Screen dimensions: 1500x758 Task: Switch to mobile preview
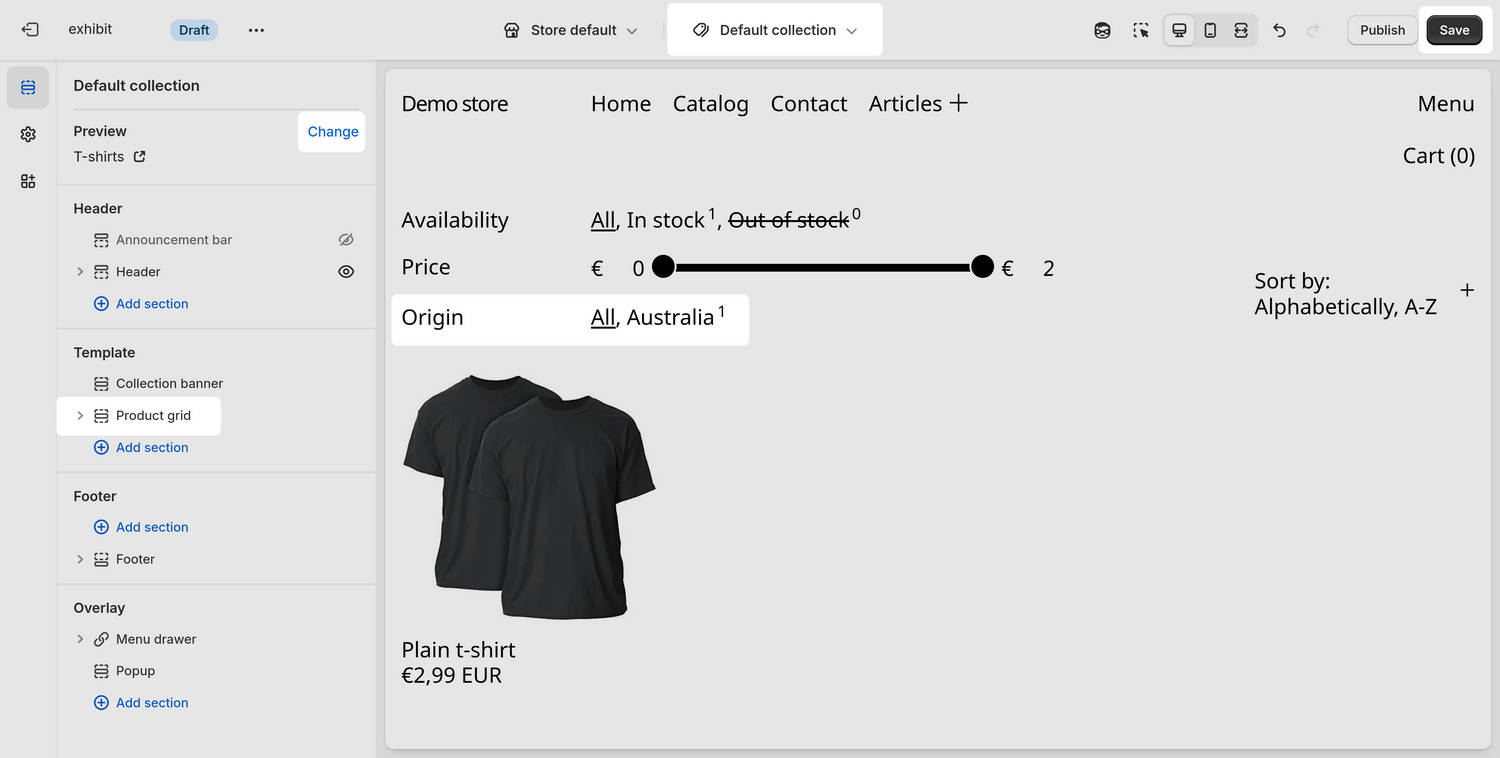tap(1210, 30)
